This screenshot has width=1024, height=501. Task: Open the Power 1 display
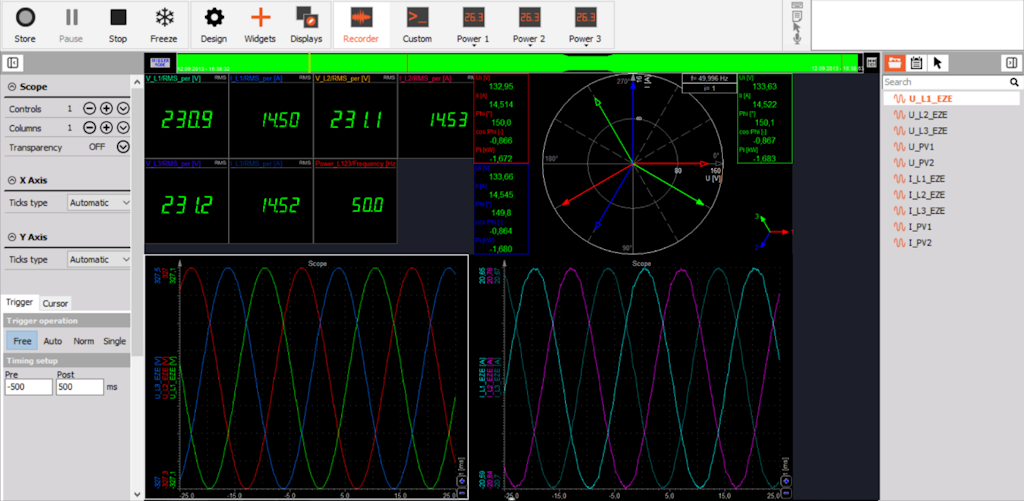(x=473, y=25)
